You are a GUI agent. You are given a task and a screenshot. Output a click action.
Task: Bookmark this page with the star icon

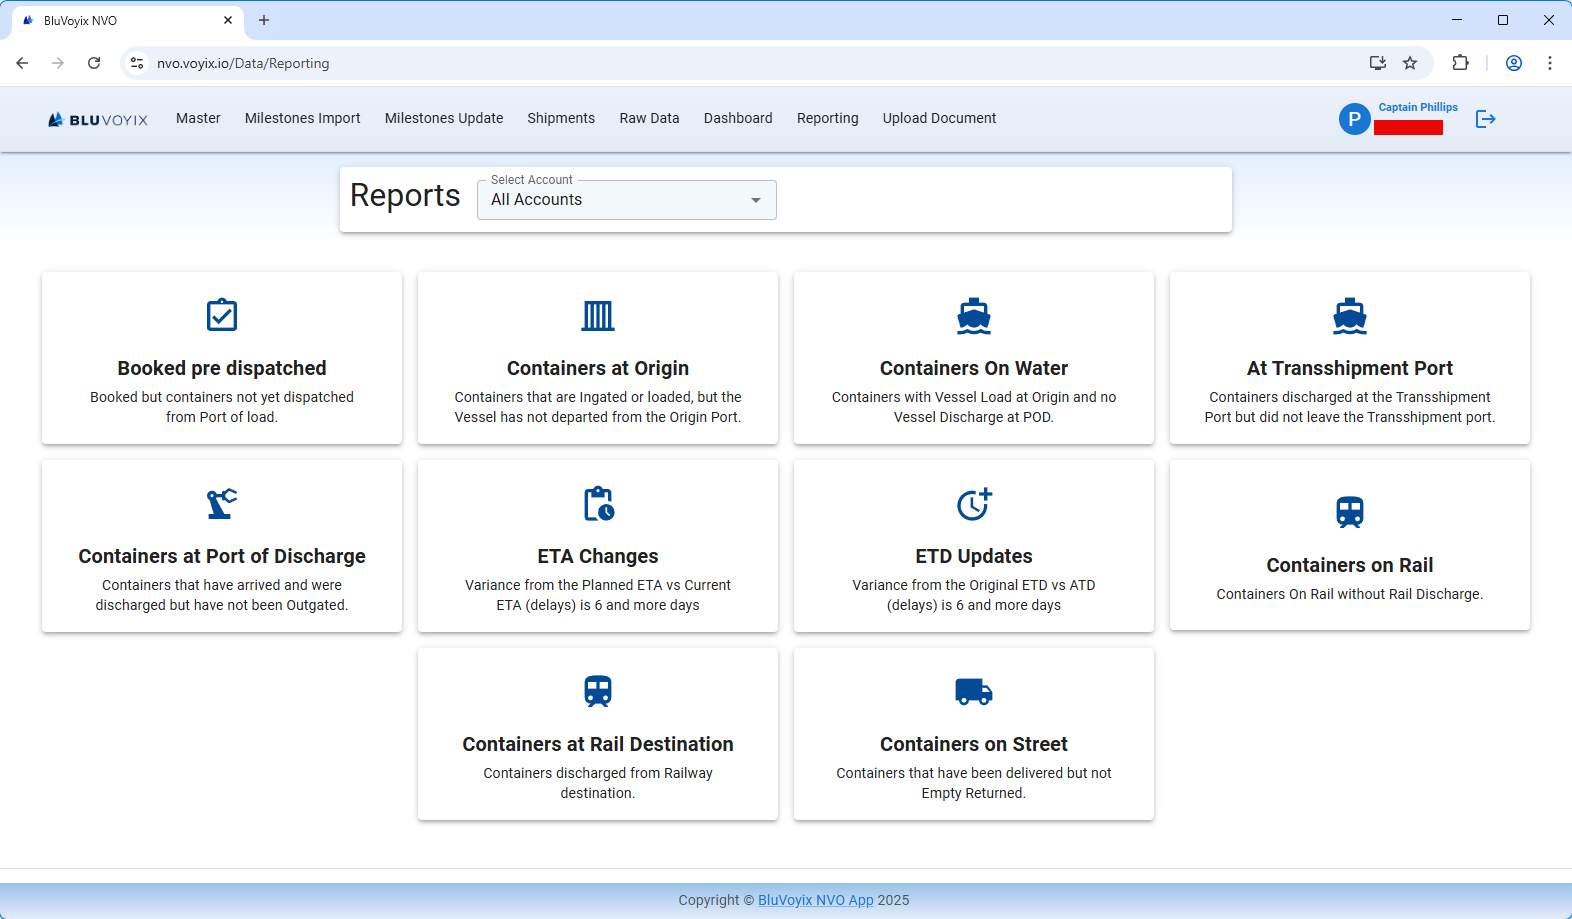pyautogui.click(x=1410, y=63)
